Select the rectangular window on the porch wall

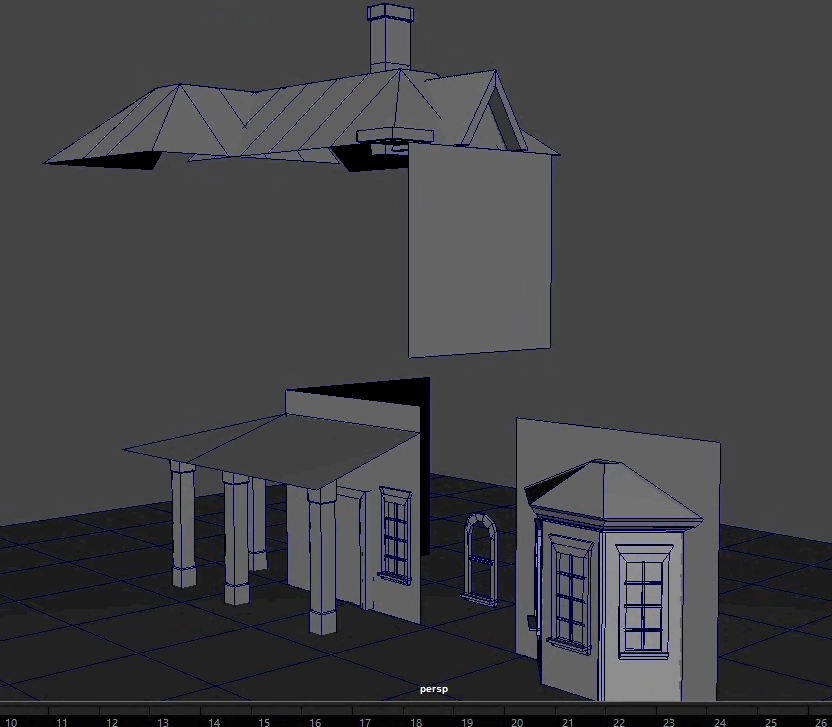(395, 535)
